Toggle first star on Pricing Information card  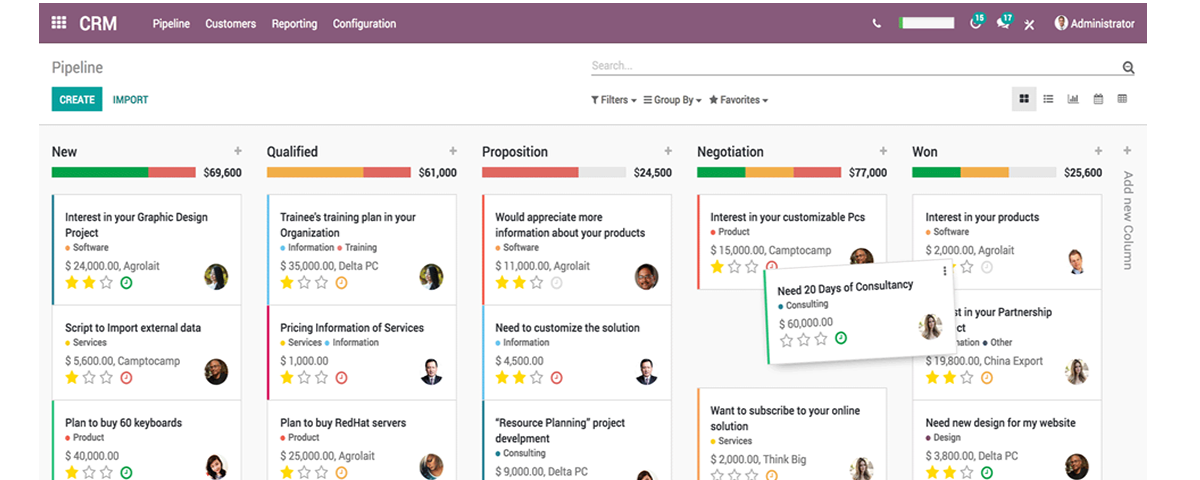click(x=287, y=378)
